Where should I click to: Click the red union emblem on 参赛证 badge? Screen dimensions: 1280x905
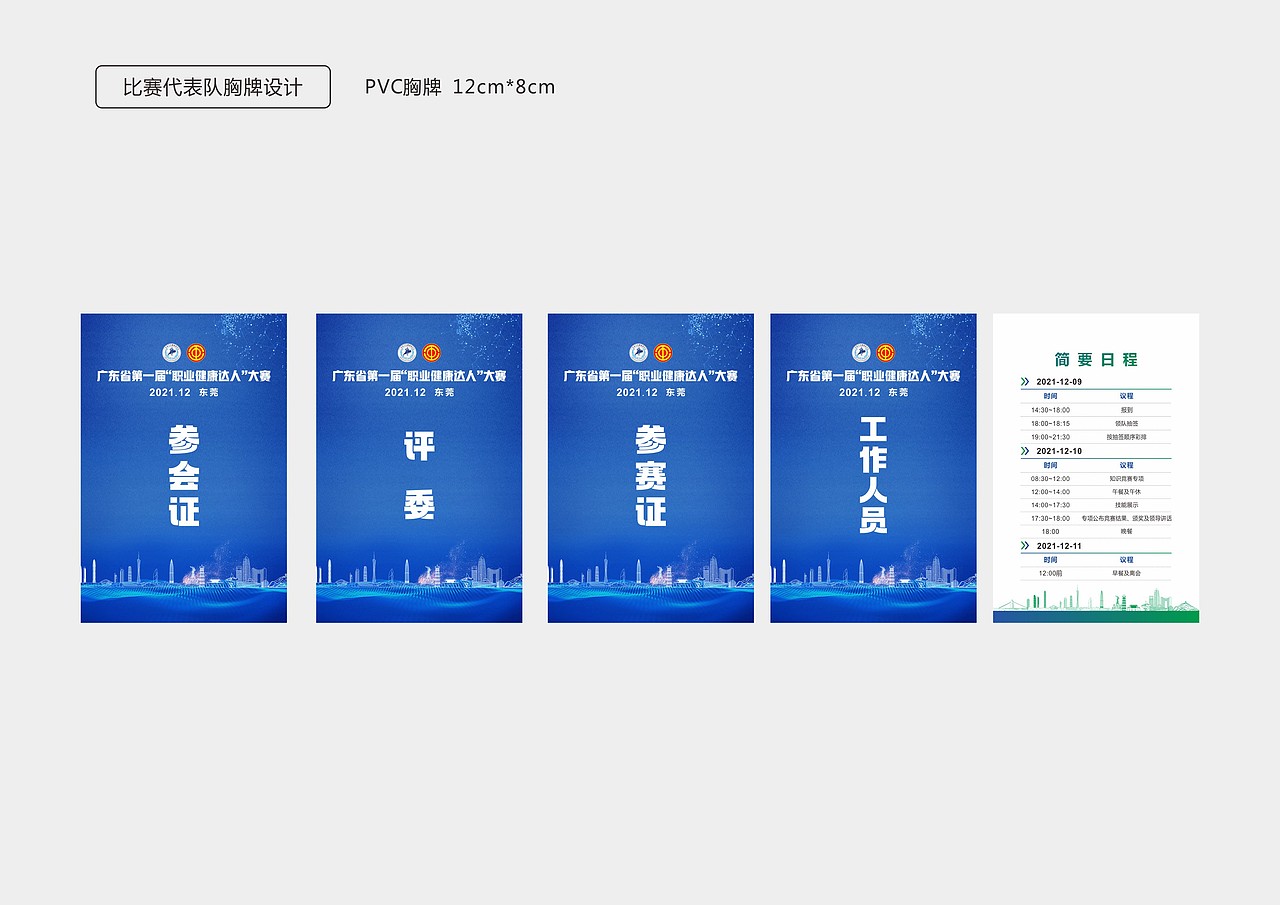click(661, 352)
